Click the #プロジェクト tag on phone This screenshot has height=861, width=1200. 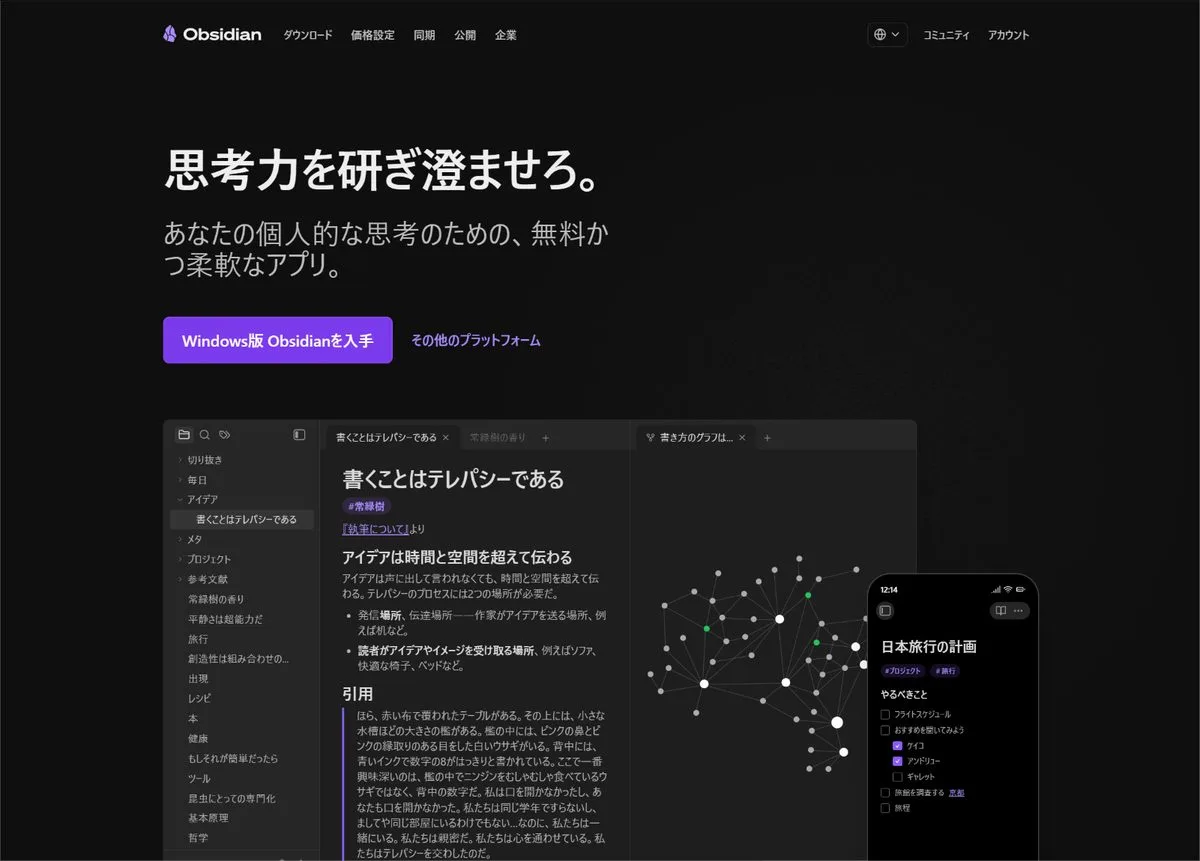(x=903, y=671)
